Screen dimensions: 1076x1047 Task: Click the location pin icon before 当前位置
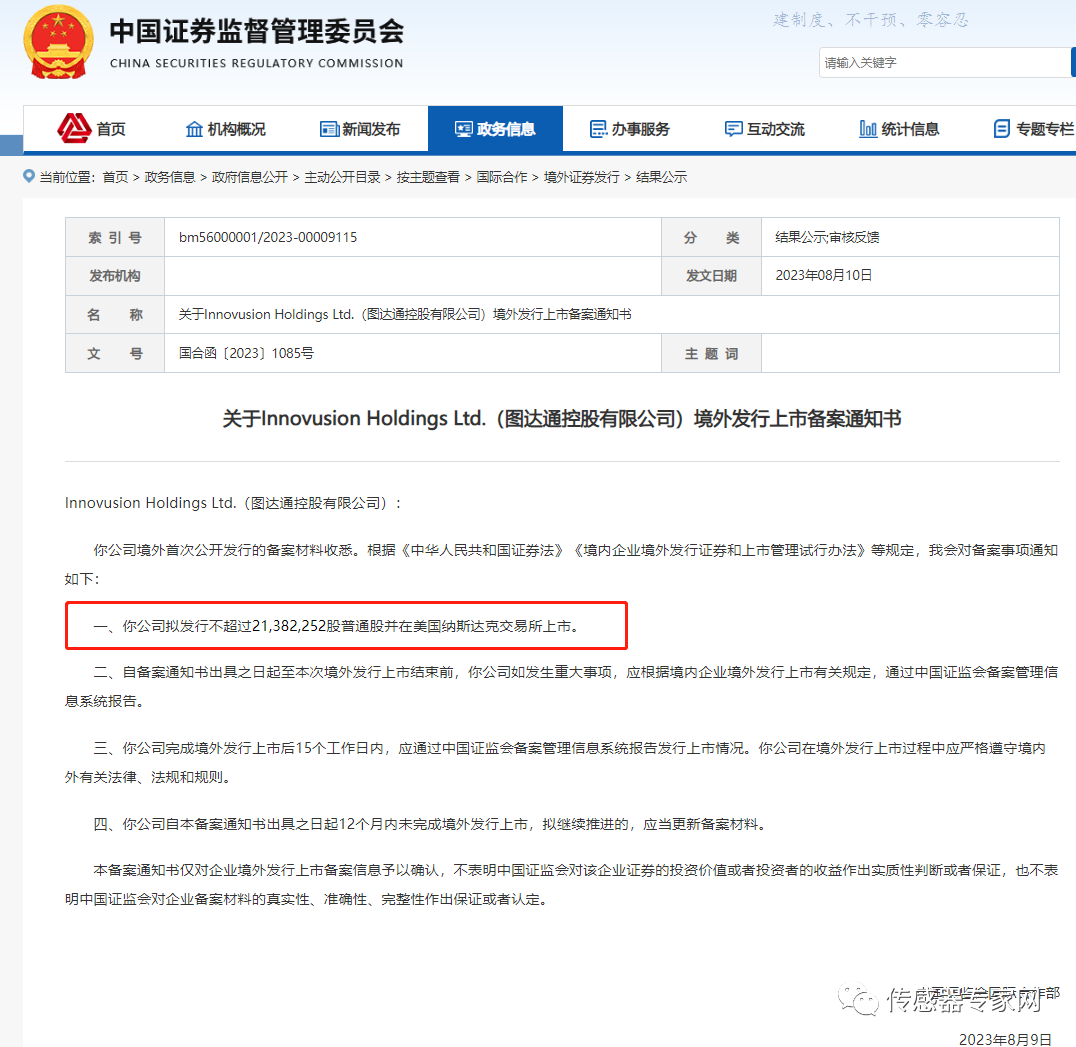pos(29,176)
